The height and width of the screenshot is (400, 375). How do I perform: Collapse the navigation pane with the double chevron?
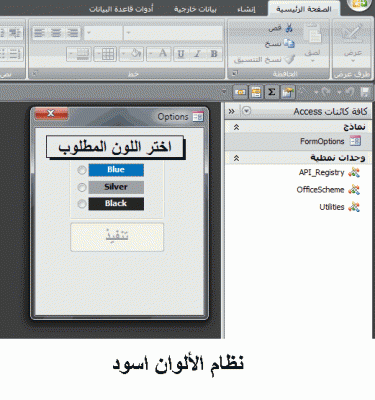pyautogui.click(x=232, y=111)
